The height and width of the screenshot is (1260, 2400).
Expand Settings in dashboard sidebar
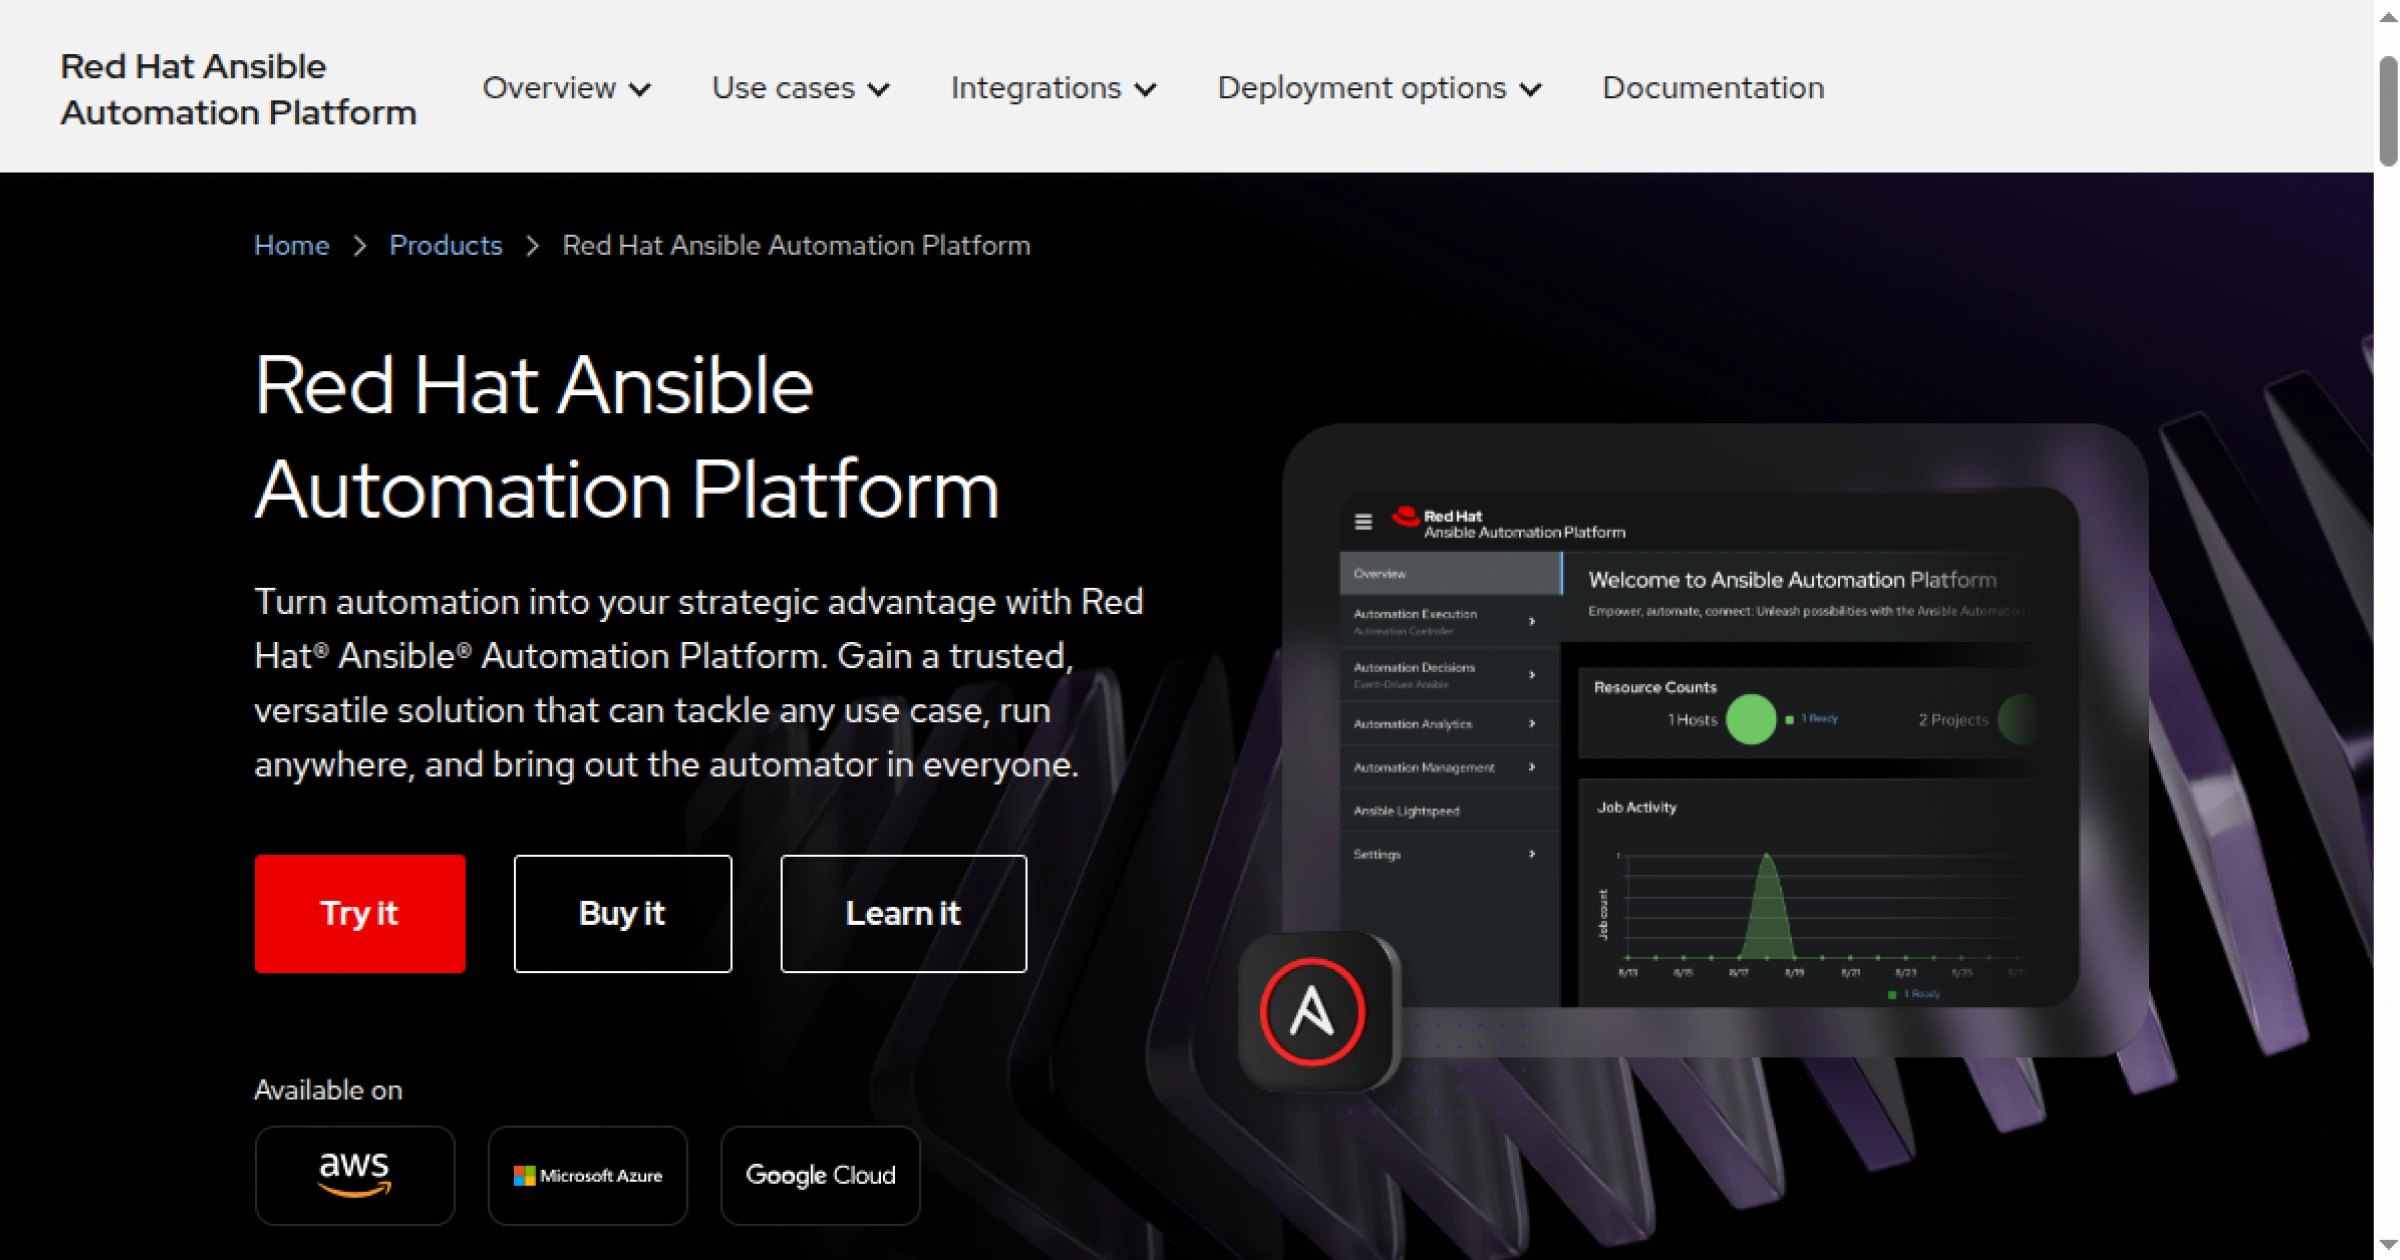pos(1450,854)
